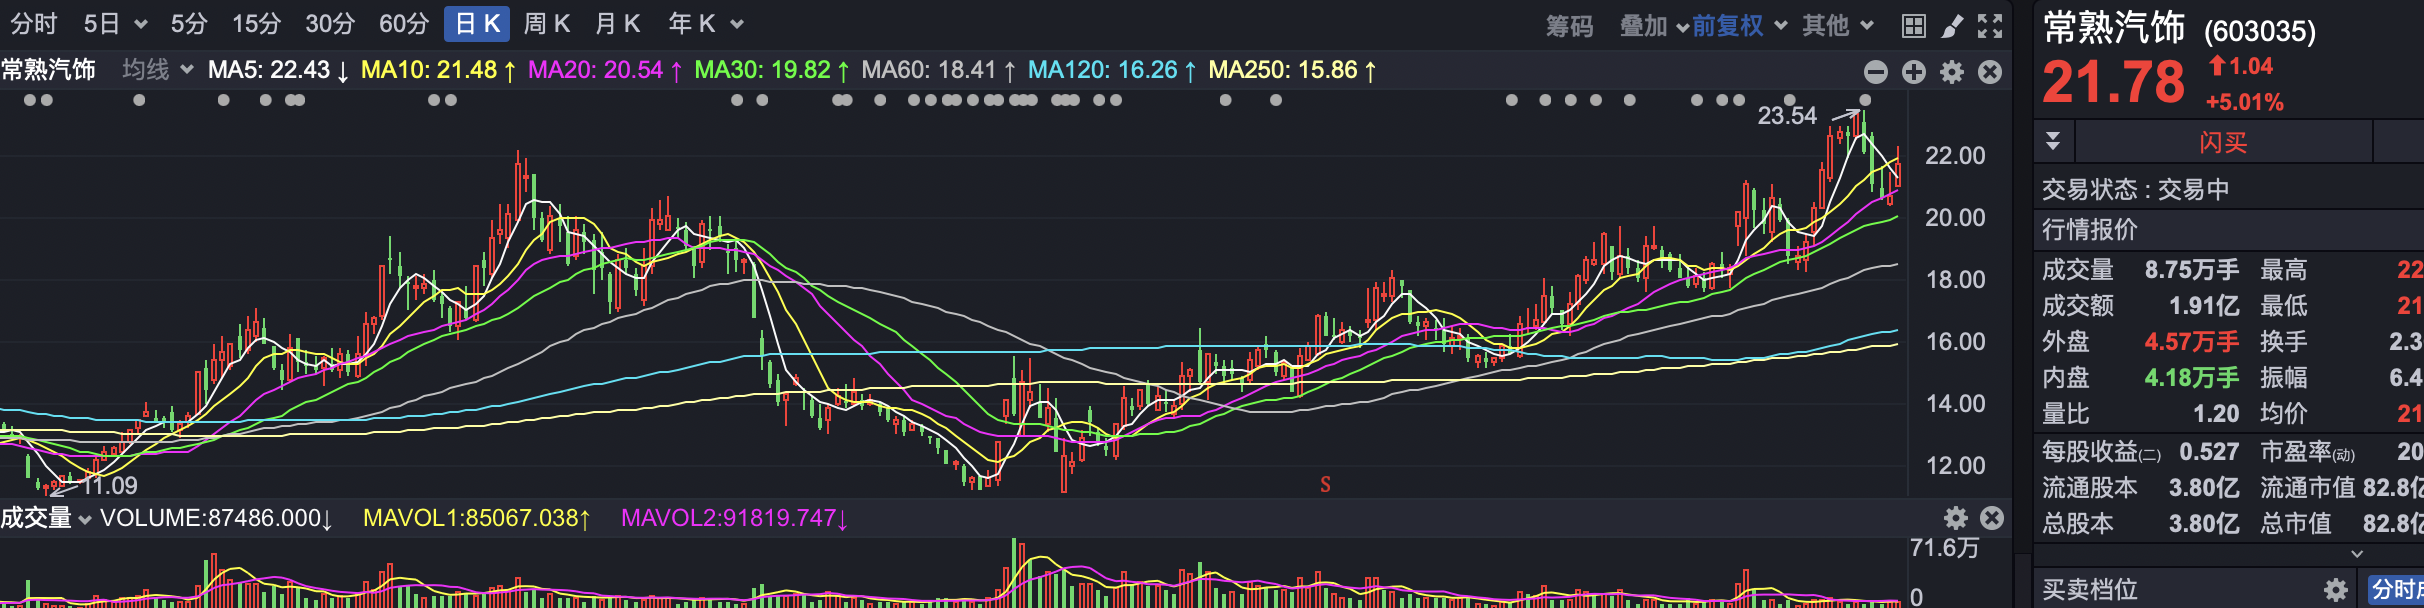Expand dropdown arrow next to 年K
Viewport: 2424px width, 608px height.
click(x=737, y=25)
